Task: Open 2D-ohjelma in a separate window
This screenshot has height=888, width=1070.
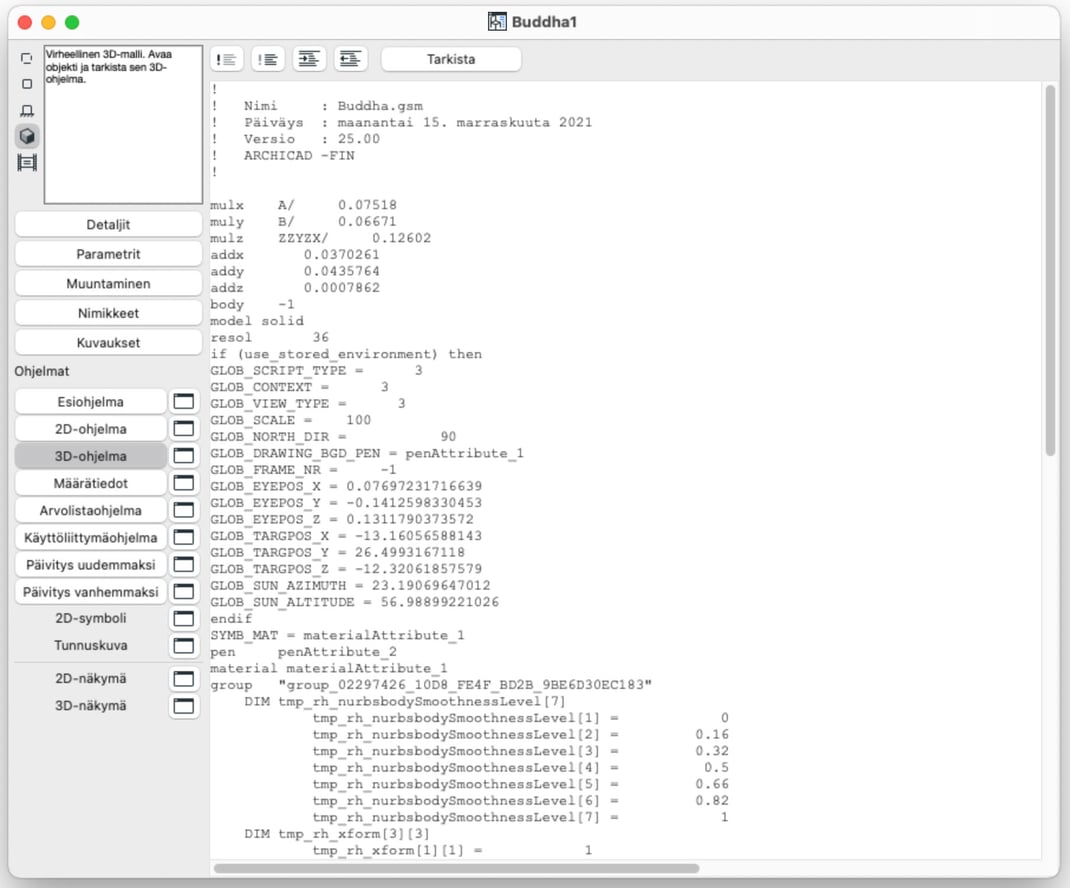Action: click(x=184, y=429)
